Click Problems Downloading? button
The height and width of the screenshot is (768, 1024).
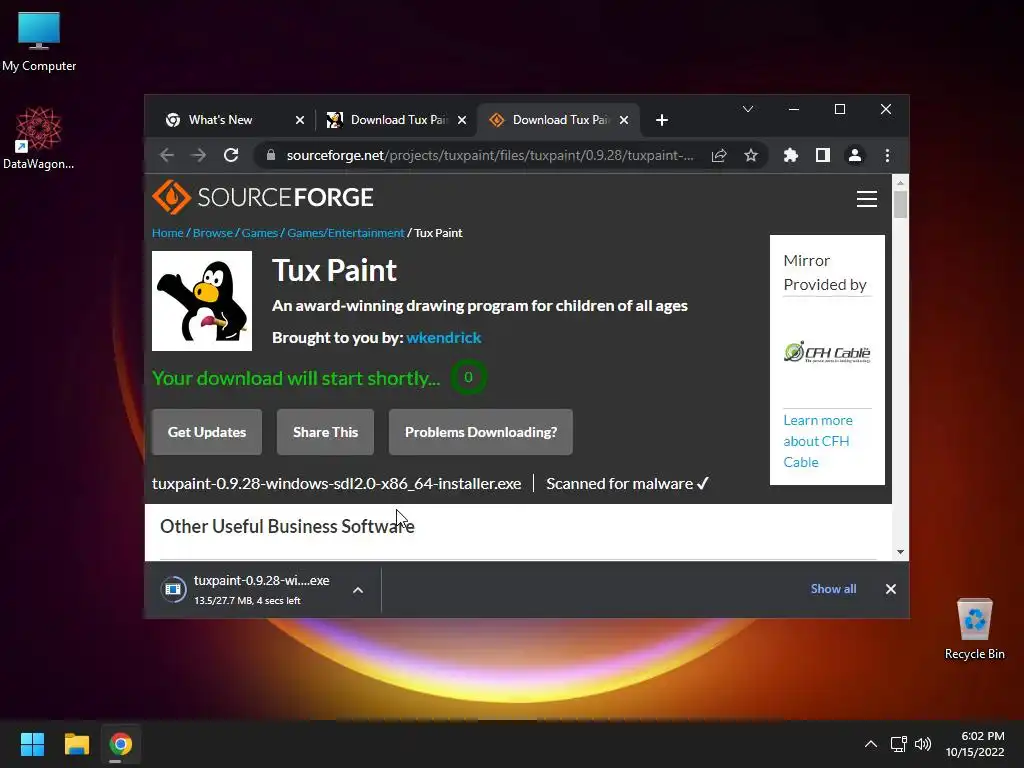(x=481, y=432)
